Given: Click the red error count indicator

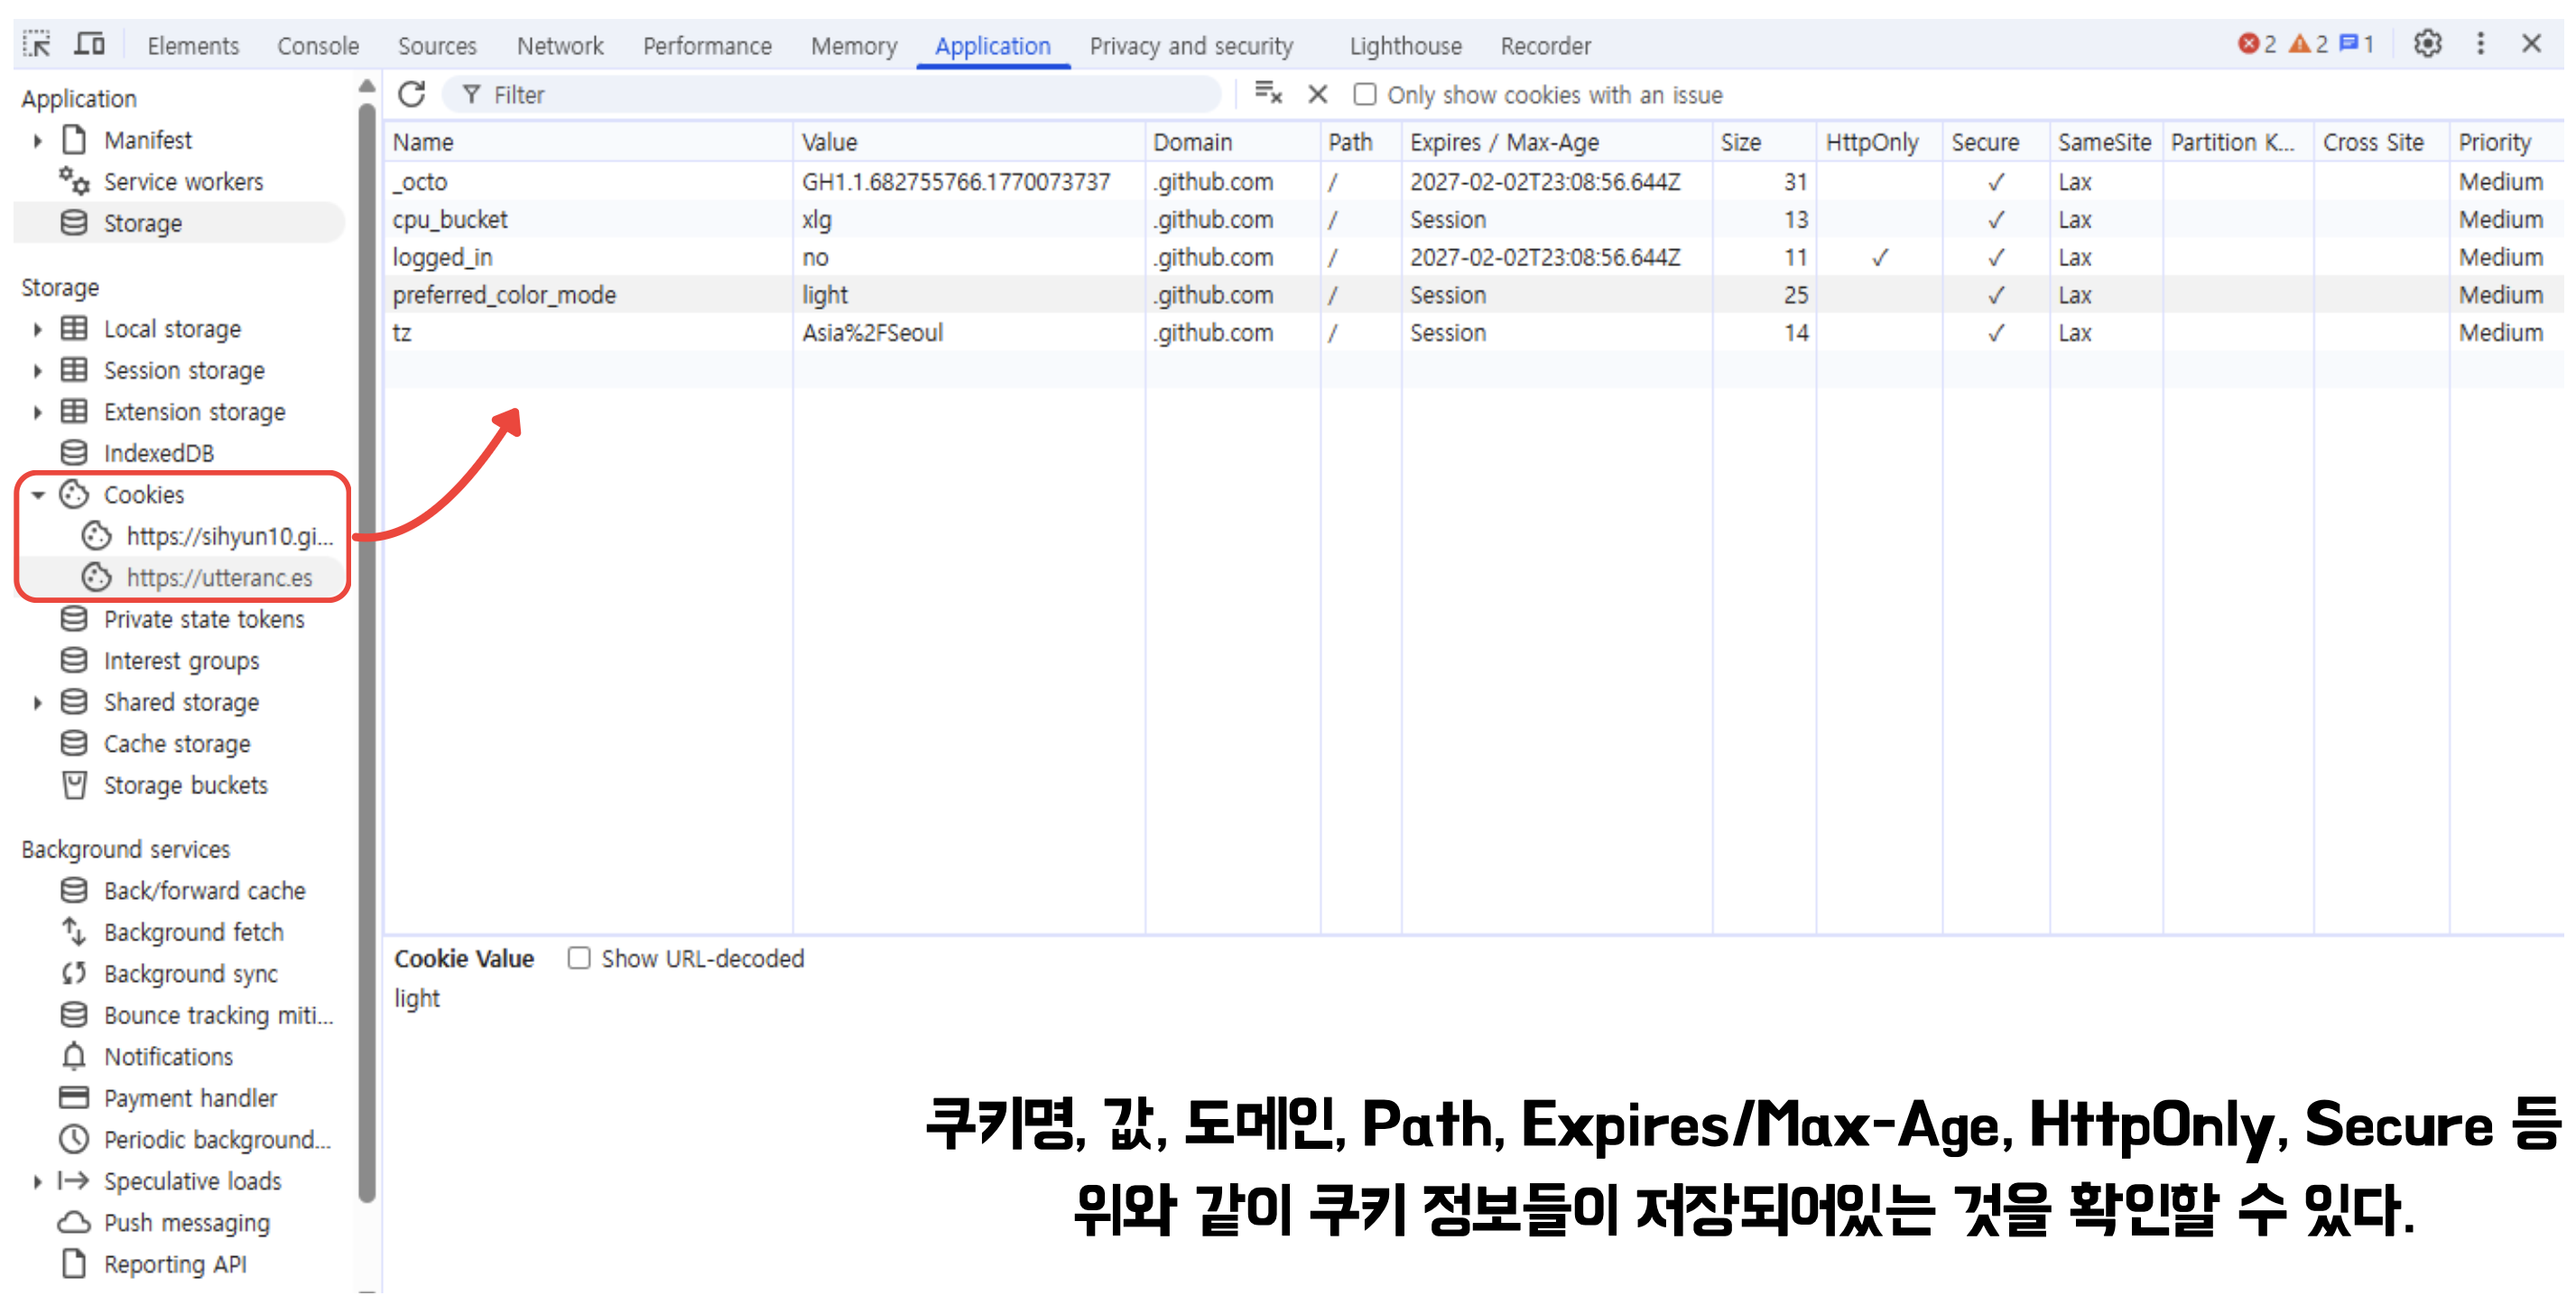Looking at the screenshot, I should (x=2256, y=44).
